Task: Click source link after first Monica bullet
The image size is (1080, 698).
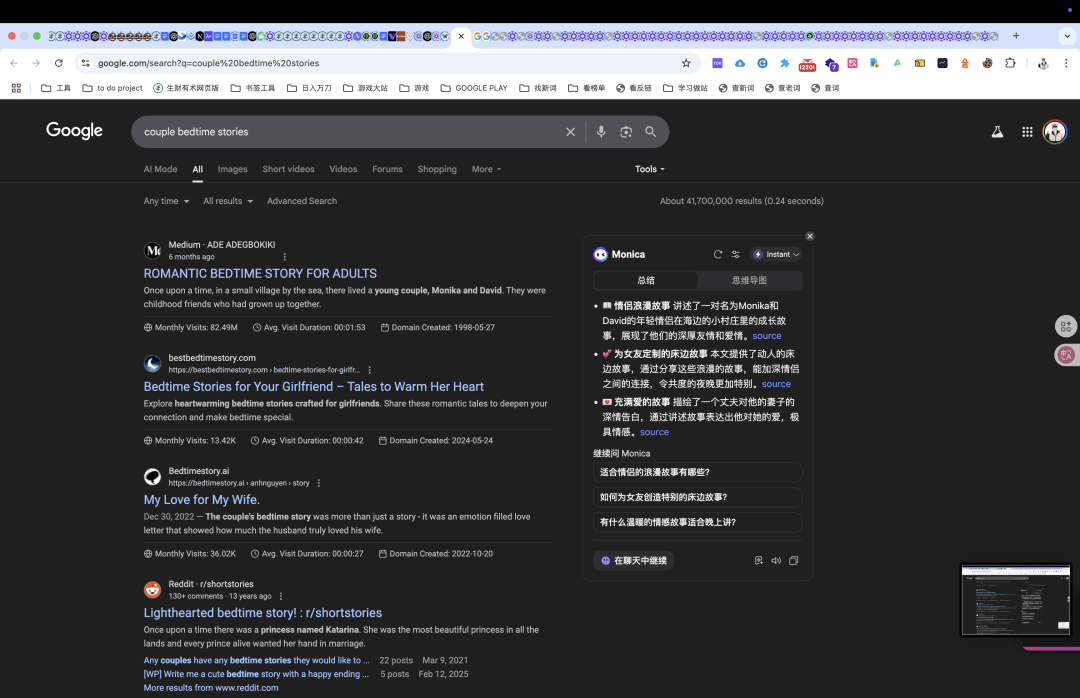Action: pyautogui.click(x=767, y=336)
